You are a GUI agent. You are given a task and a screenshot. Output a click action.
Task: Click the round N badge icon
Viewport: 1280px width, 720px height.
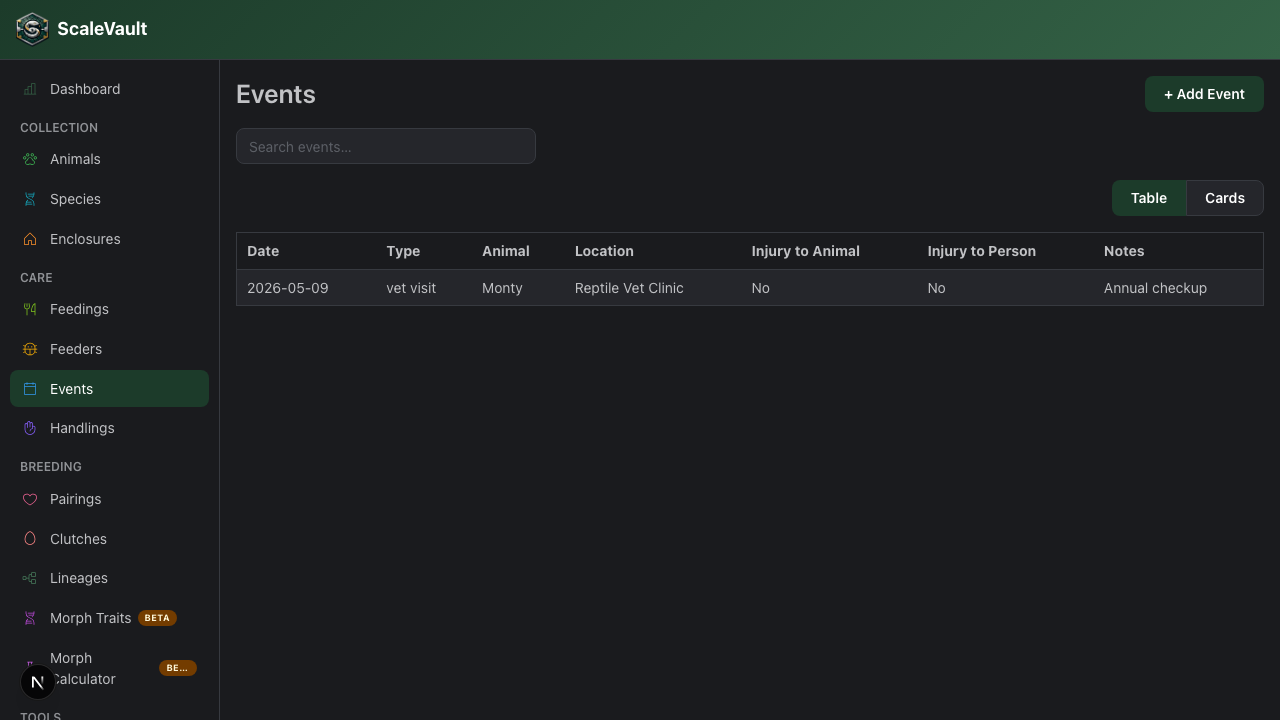point(38,682)
